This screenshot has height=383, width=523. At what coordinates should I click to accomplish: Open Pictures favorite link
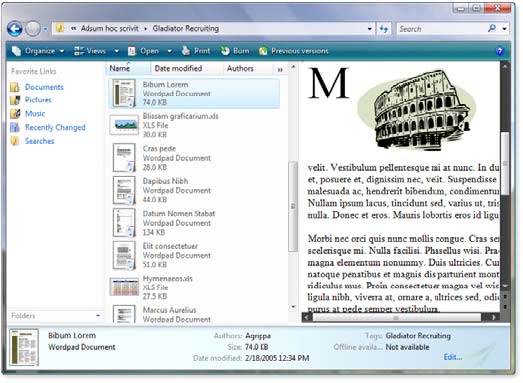38,100
